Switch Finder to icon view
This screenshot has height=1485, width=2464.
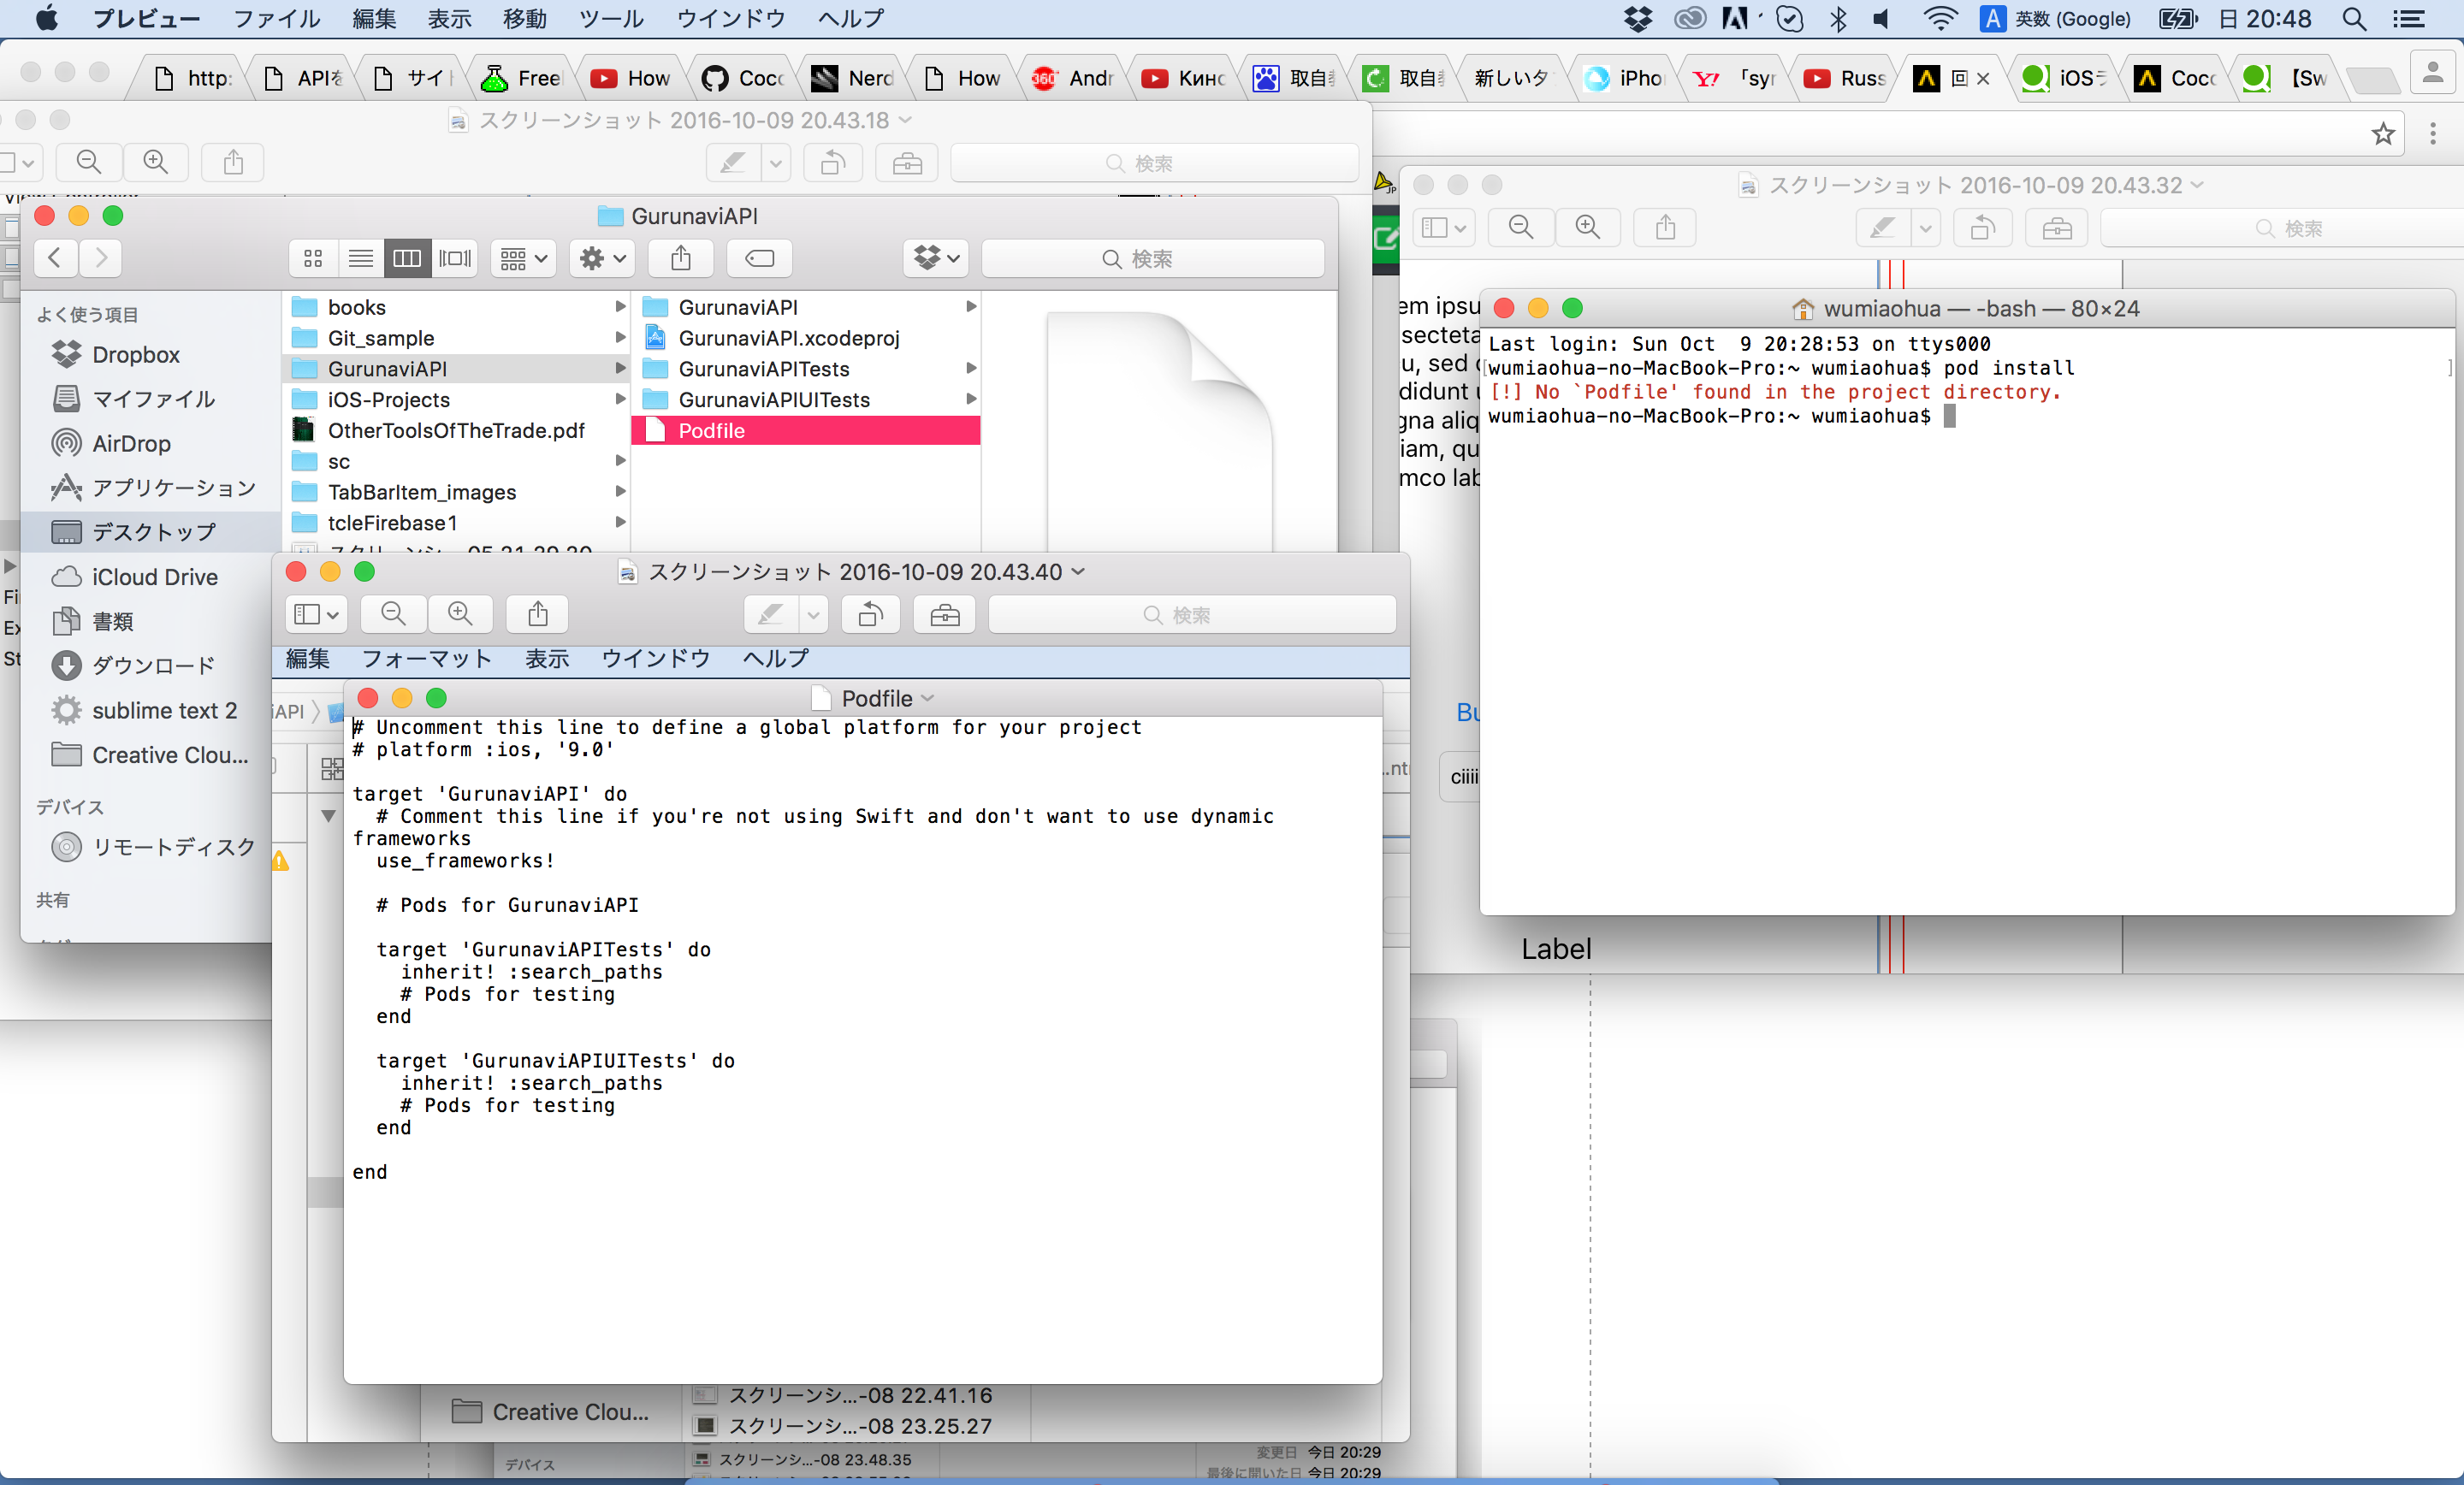coord(313,258)
